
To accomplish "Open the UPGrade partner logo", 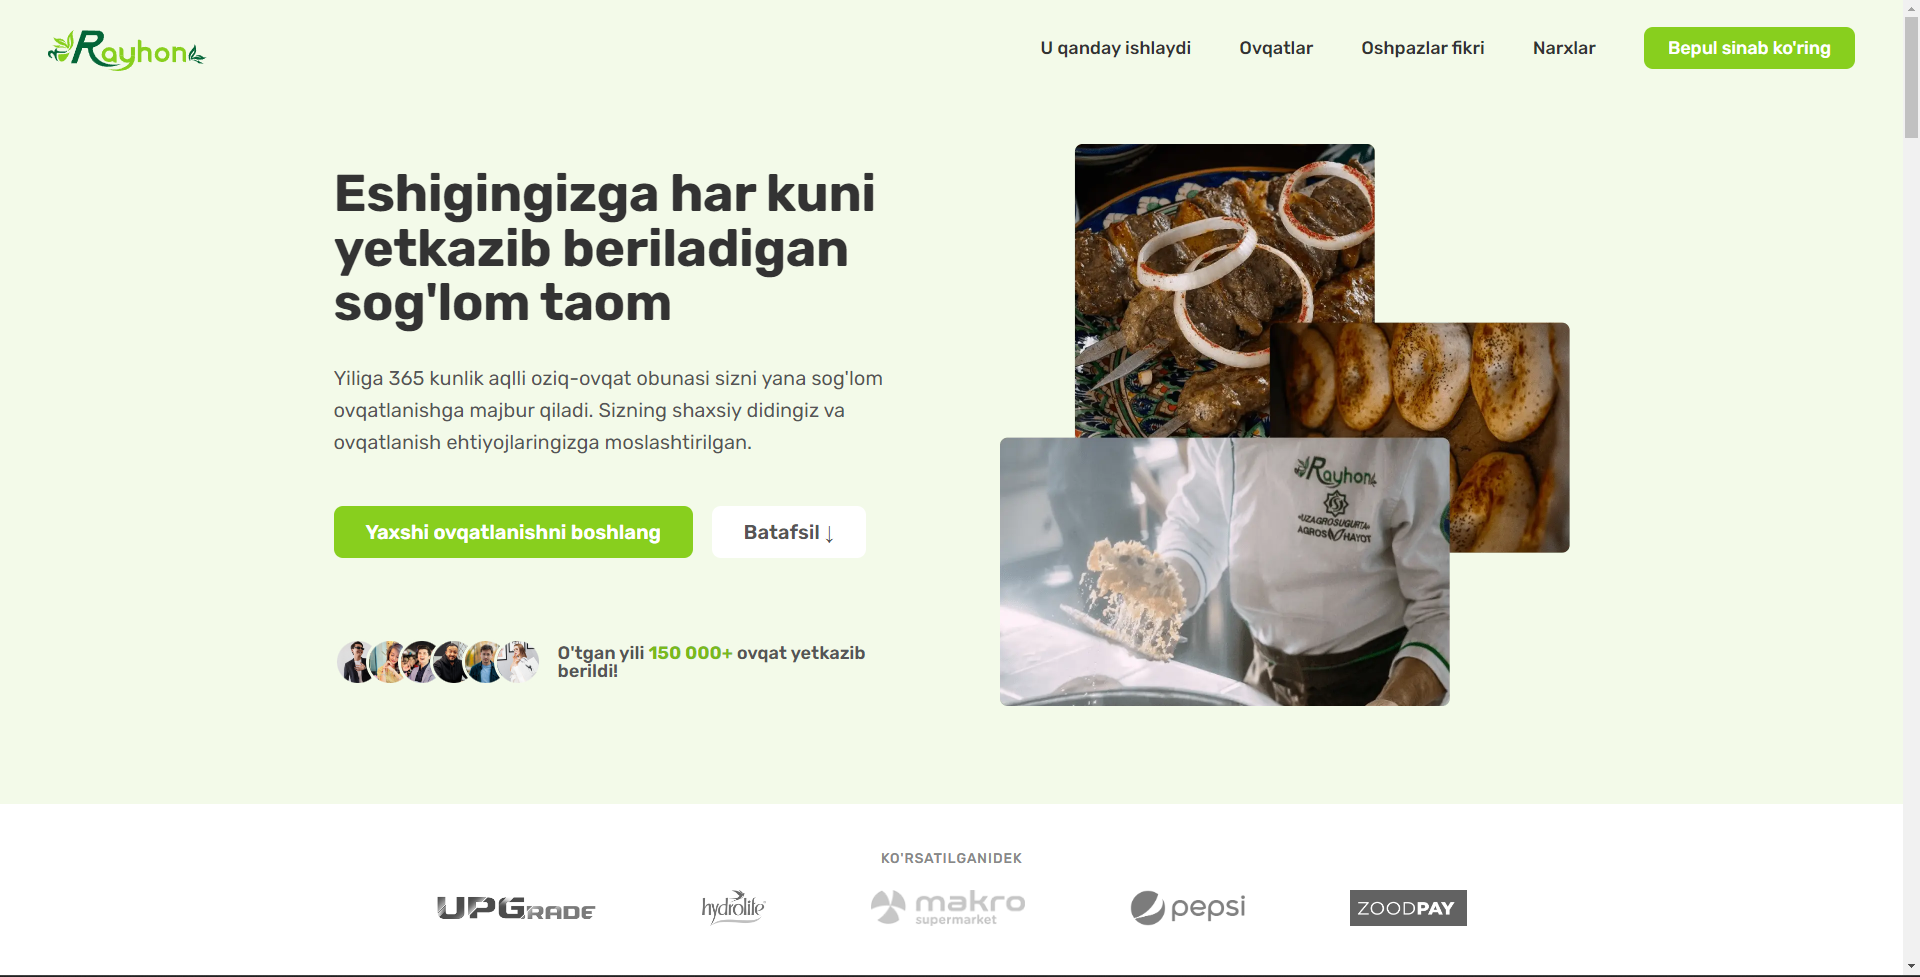I will click(x=516, y=908).
